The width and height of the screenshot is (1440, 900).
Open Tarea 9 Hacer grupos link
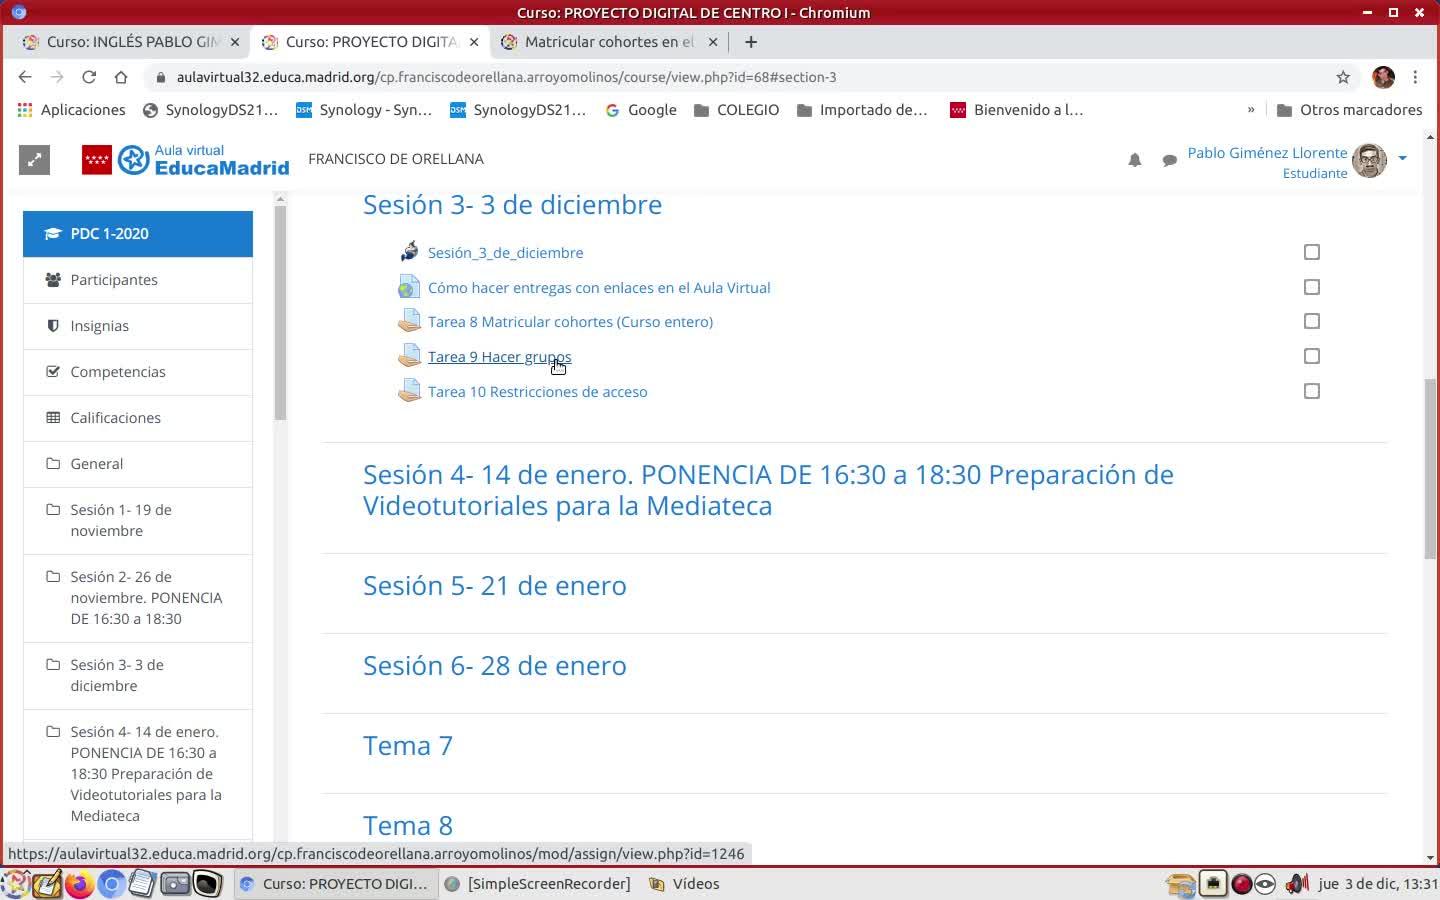pyautogui.click(x=500, y=357)
